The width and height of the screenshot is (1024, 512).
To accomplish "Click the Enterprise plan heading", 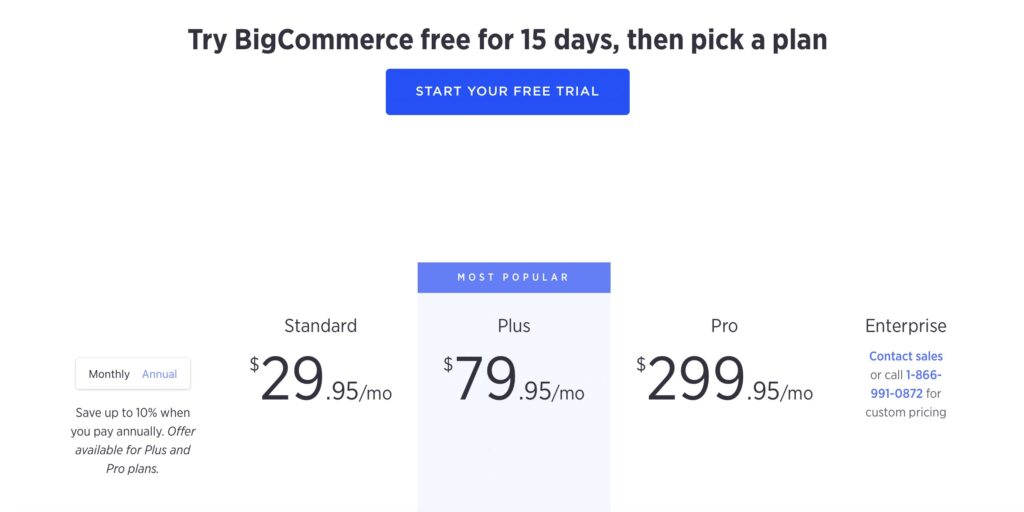I will [x=906, y=325].
